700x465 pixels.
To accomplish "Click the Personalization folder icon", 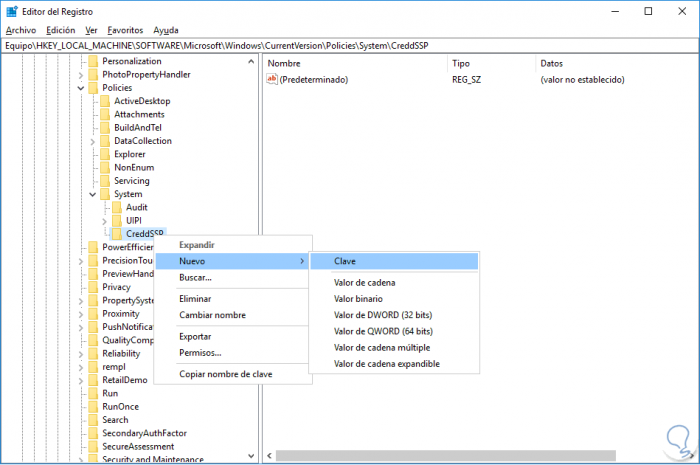I will 93,61.
